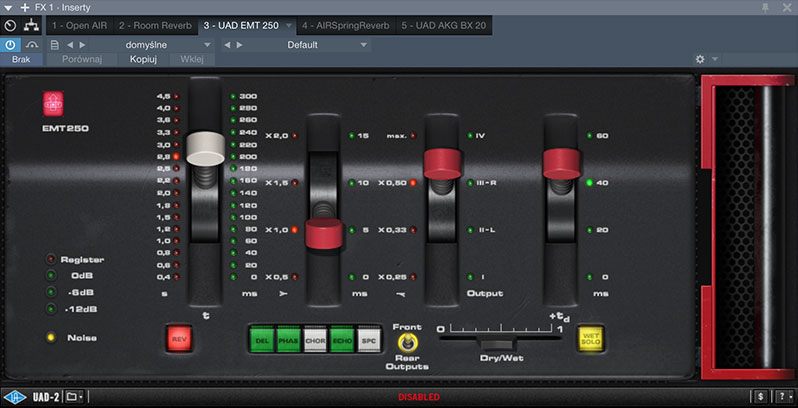Click the dial knob icon beside the tabs

tap(10, 25)
